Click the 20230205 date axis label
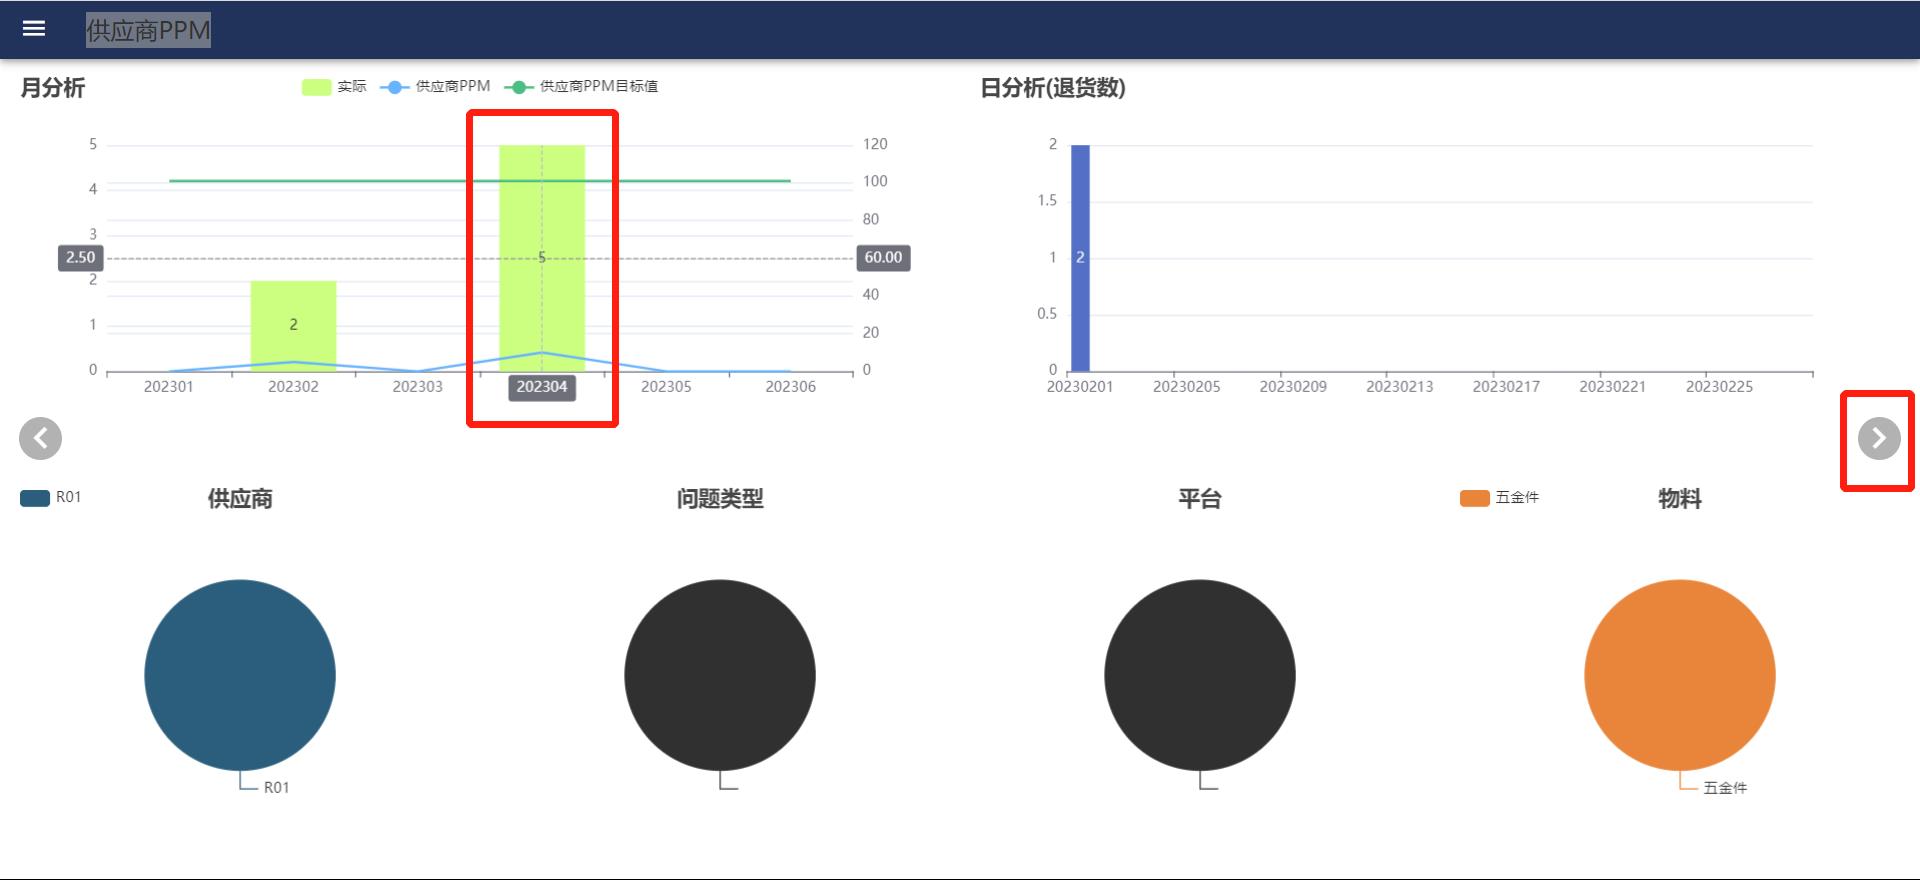This screenshot has height=880, width=1920. coord(1187,387)
